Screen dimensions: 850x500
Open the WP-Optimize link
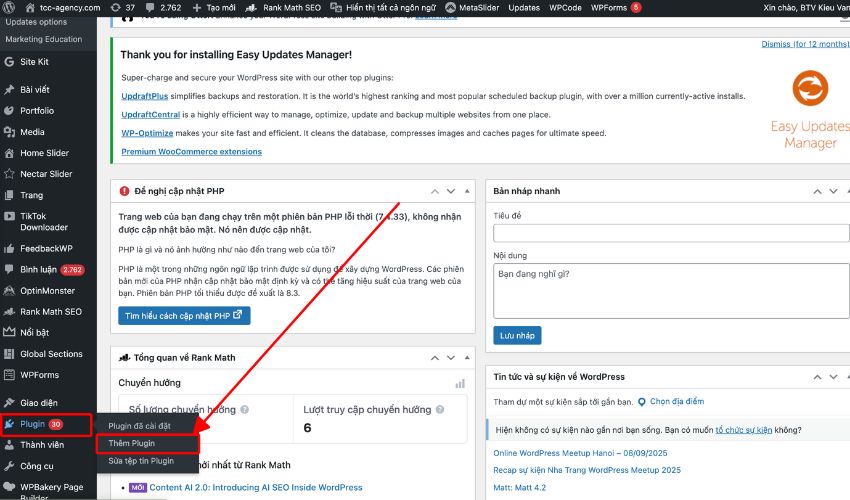tap(147, 133)
